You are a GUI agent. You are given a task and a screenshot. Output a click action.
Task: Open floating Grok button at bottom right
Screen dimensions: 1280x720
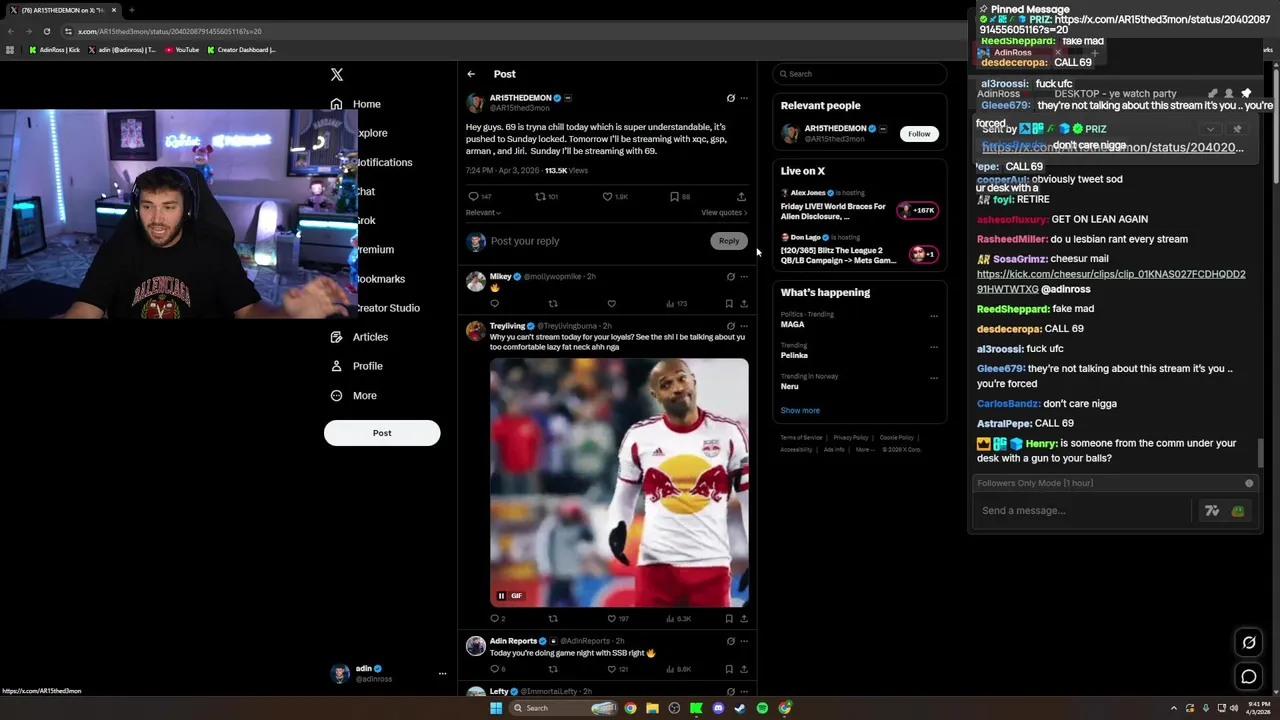pyautogui.click(x=1249, y=642)
